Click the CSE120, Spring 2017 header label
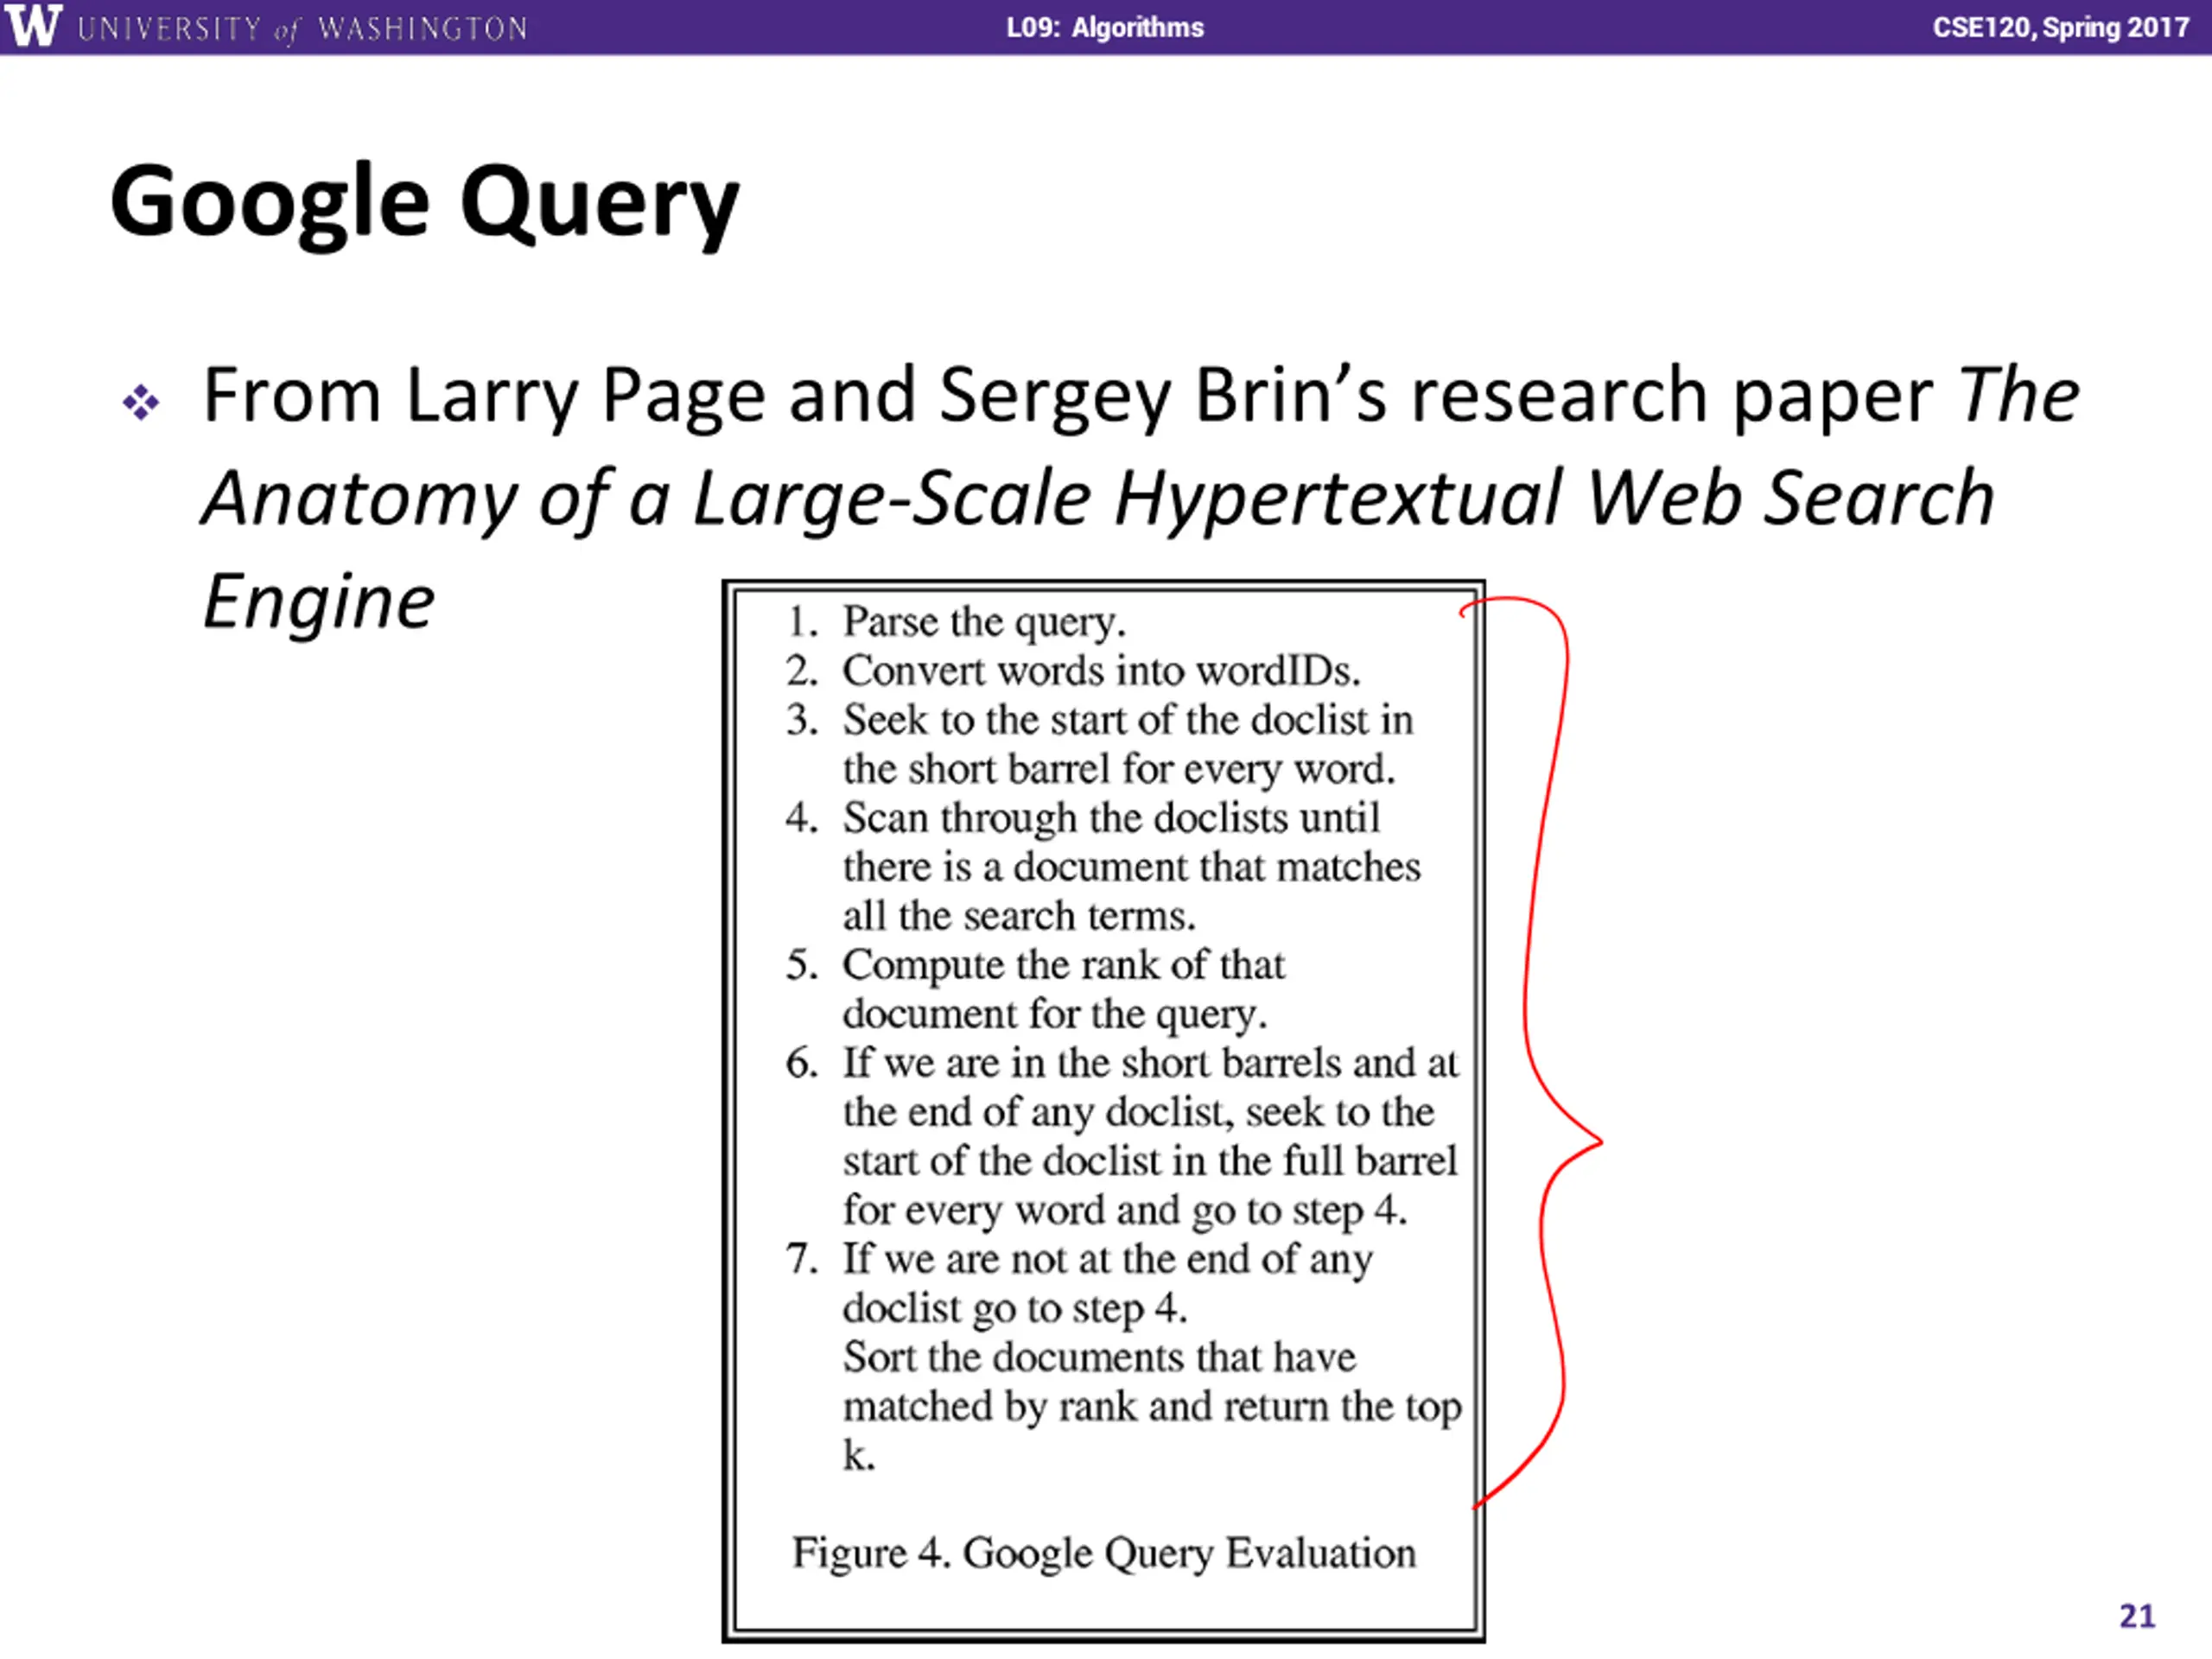2212x1659 pixels. click(x=2060, y=27)
